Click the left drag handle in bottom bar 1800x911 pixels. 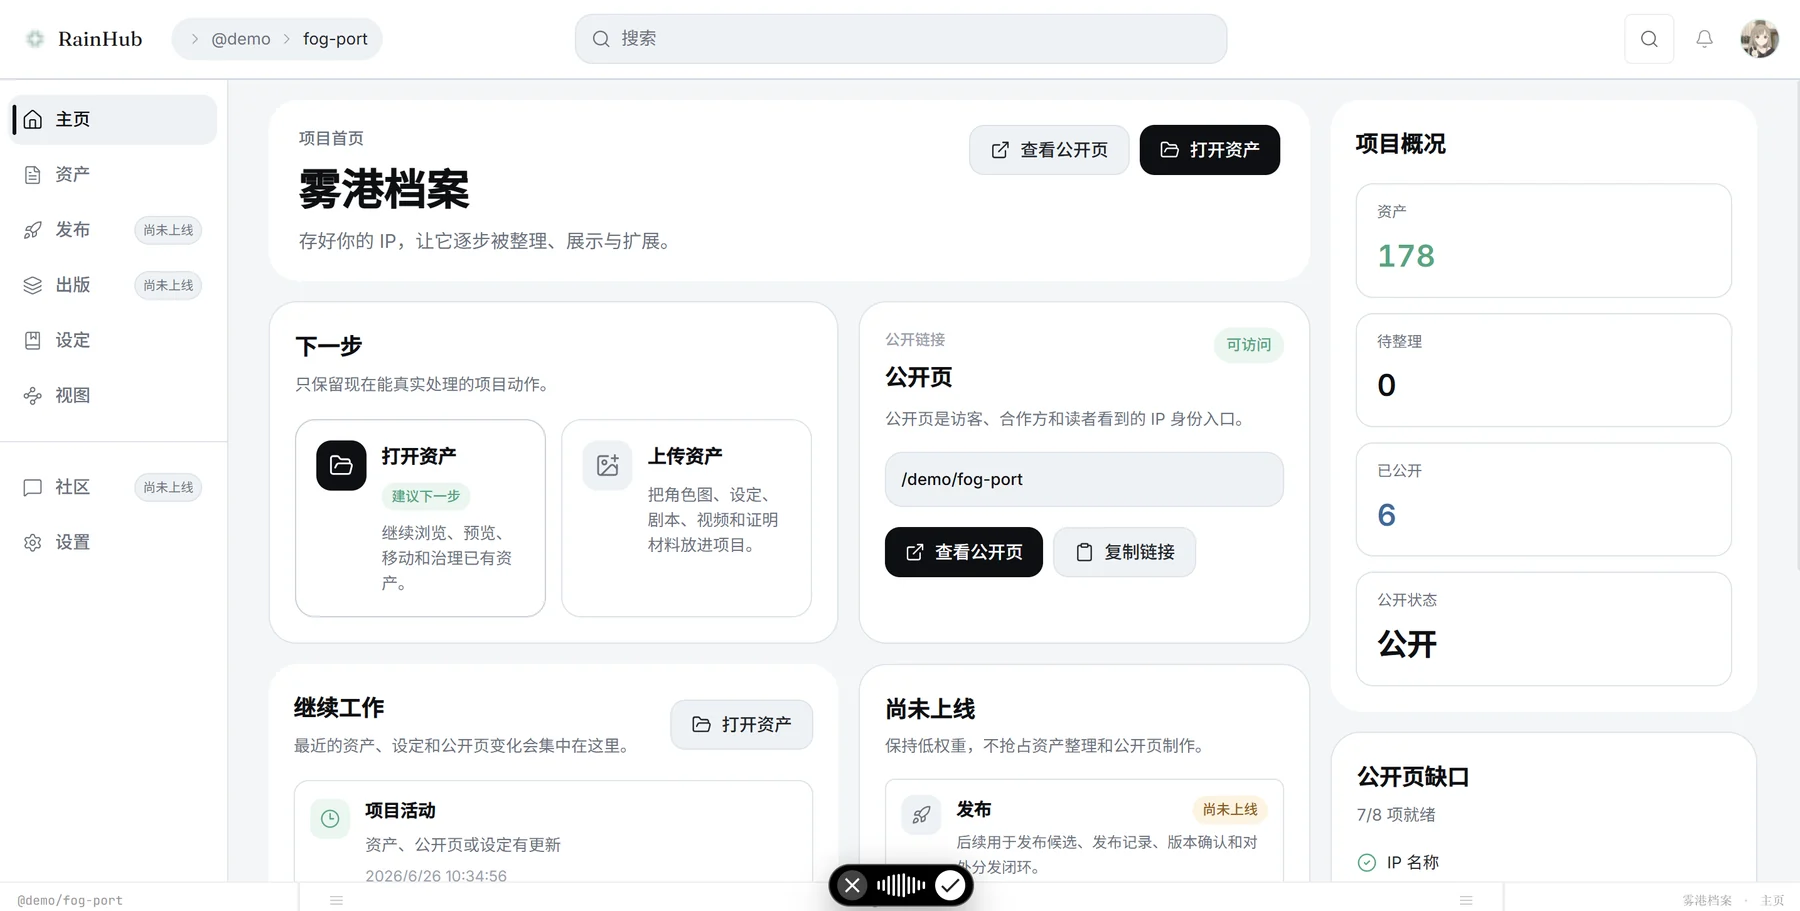point(337,900)
